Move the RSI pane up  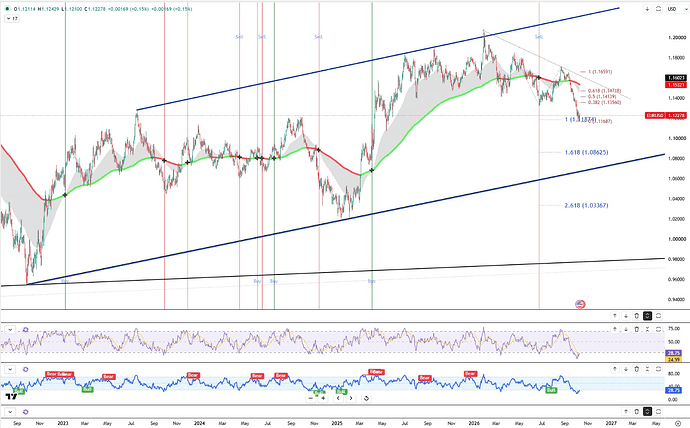click(x=615, y=329)
